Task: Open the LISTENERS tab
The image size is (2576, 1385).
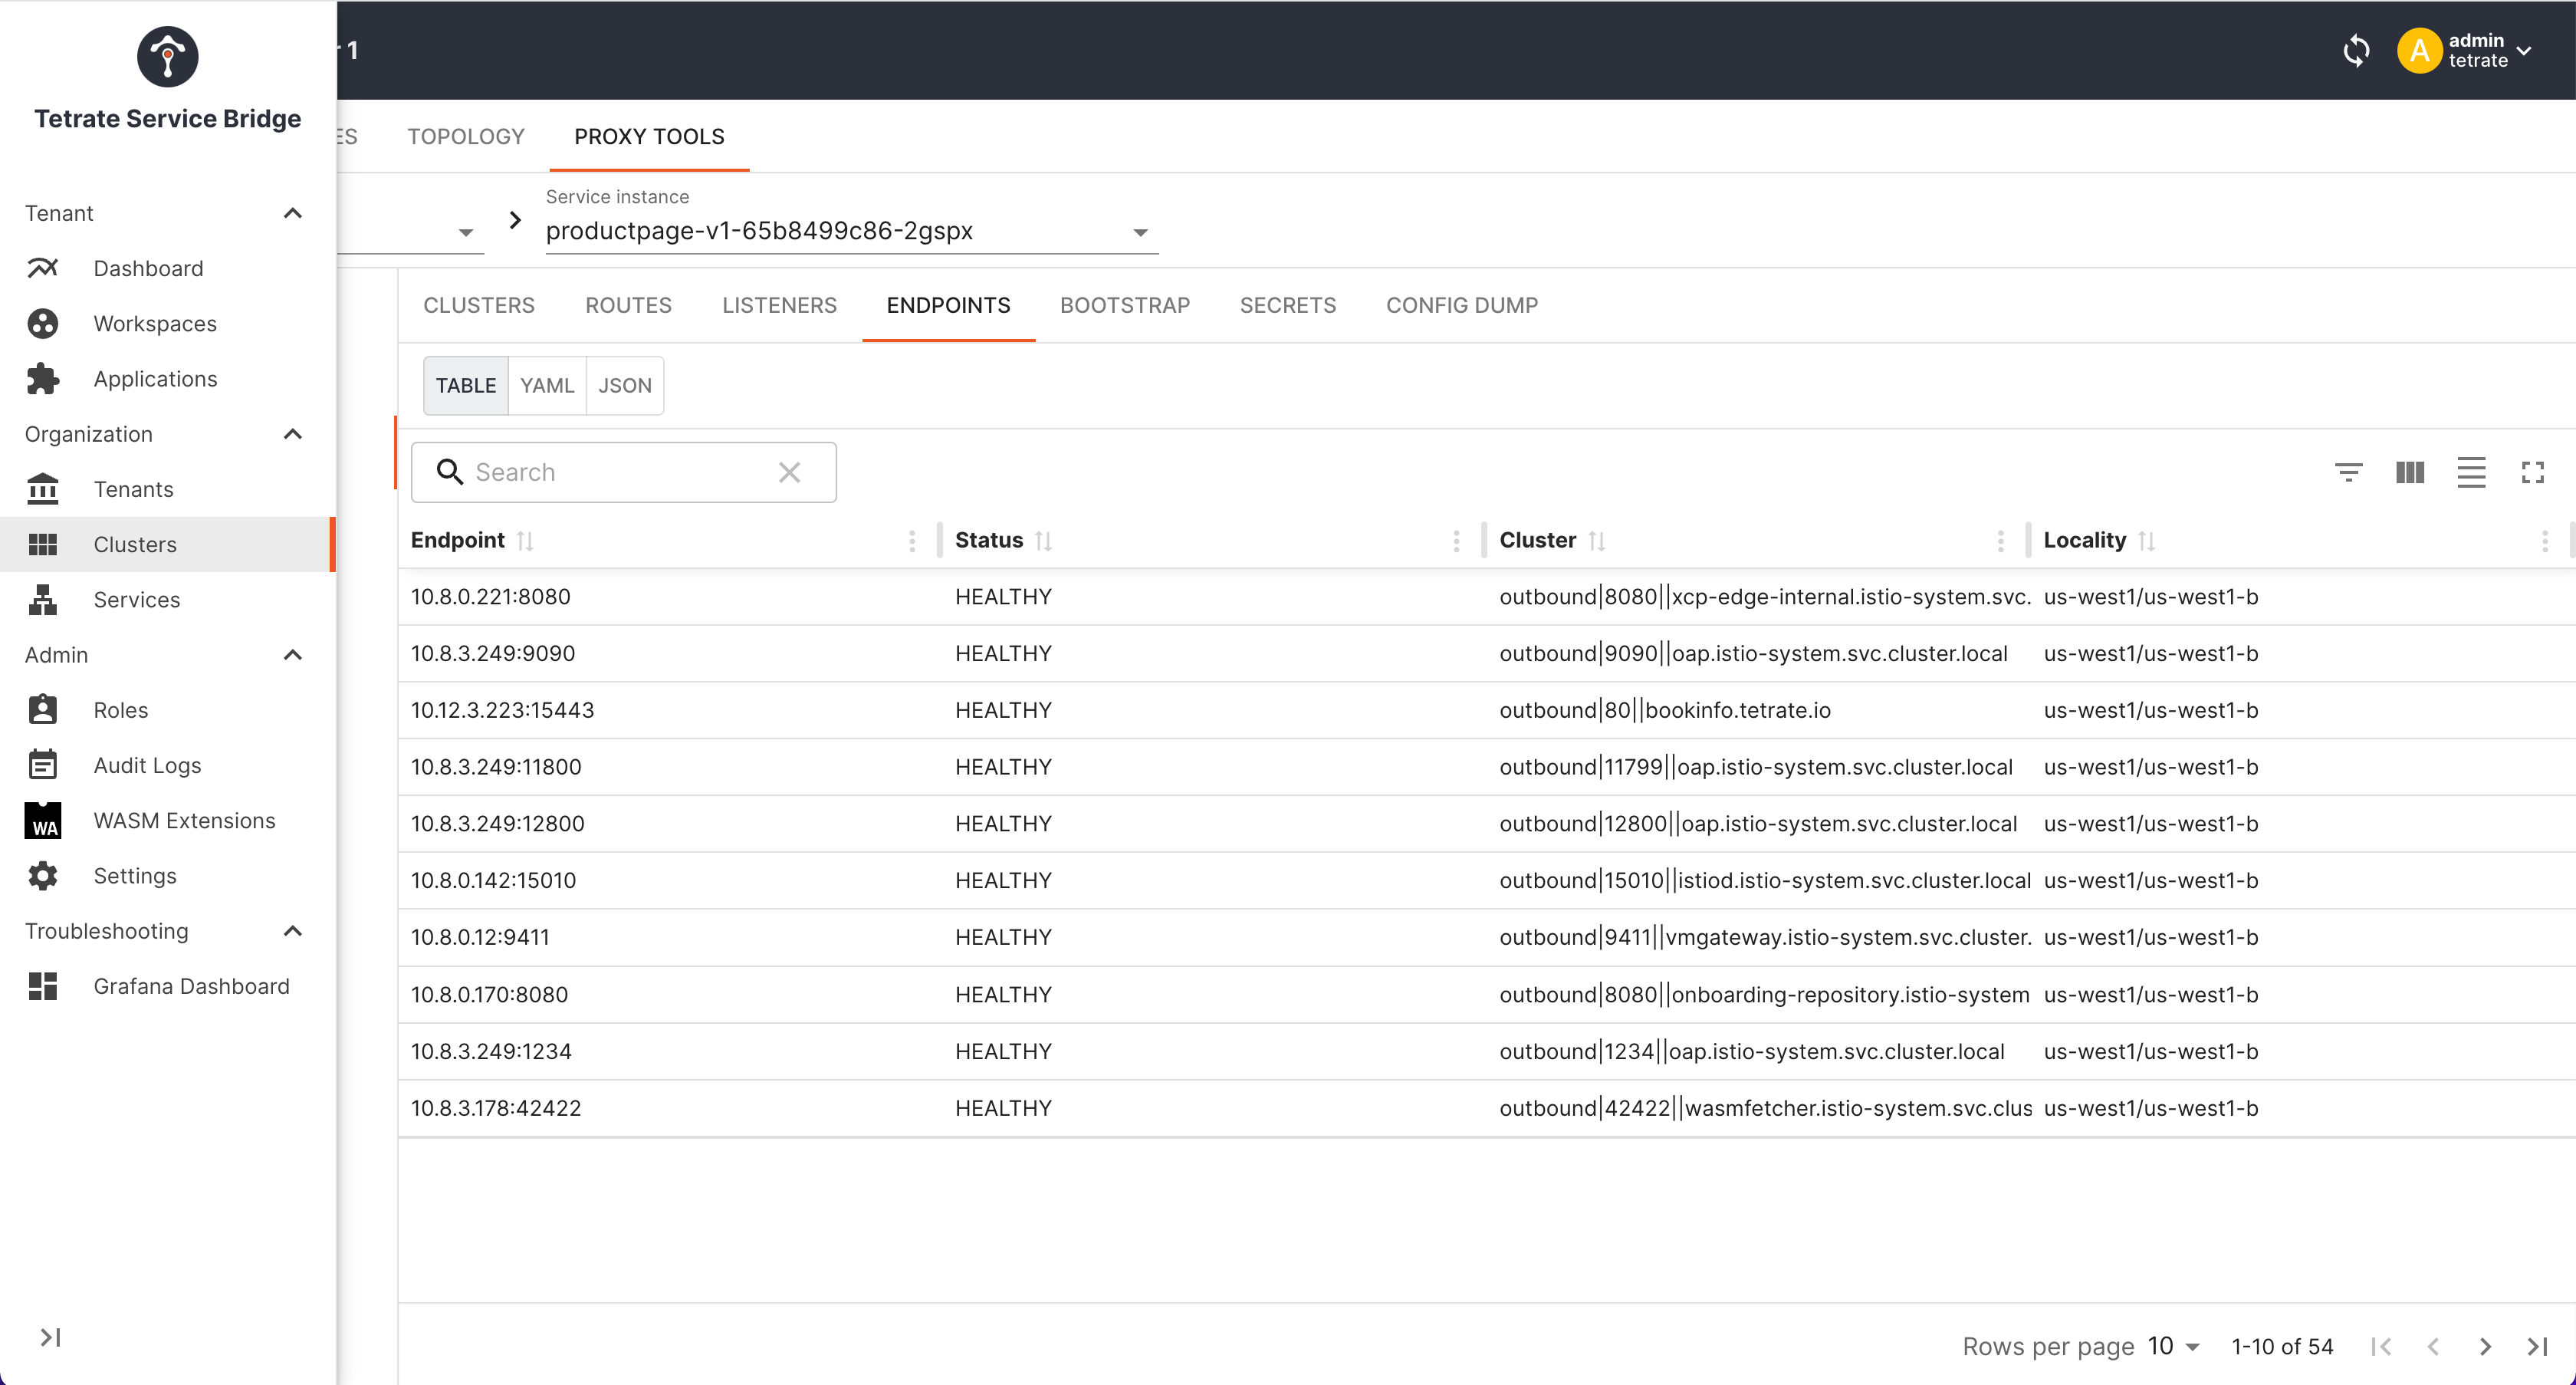Action: 779,305
